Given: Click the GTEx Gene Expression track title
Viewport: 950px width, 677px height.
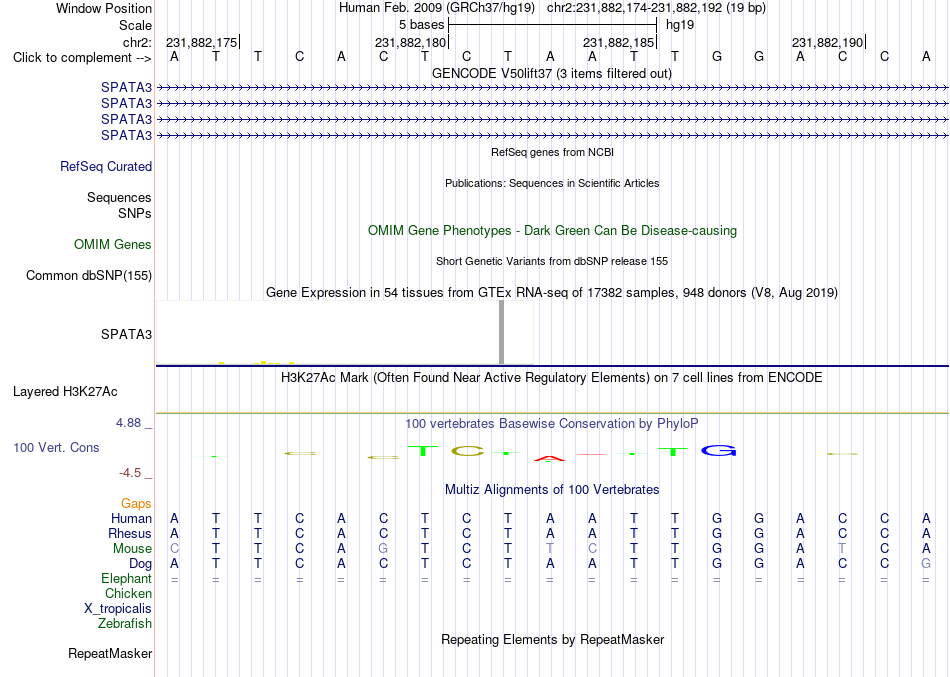Looking at the screenshot, I should [552, 293].
